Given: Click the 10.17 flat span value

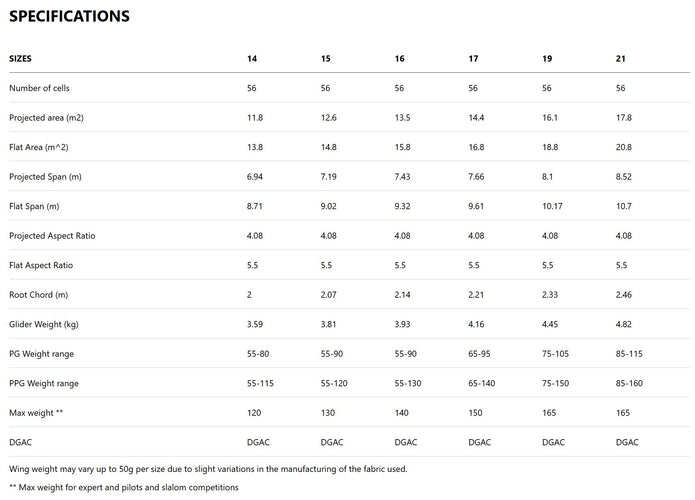Looking at the screenshot, I should tap(553, 206).
